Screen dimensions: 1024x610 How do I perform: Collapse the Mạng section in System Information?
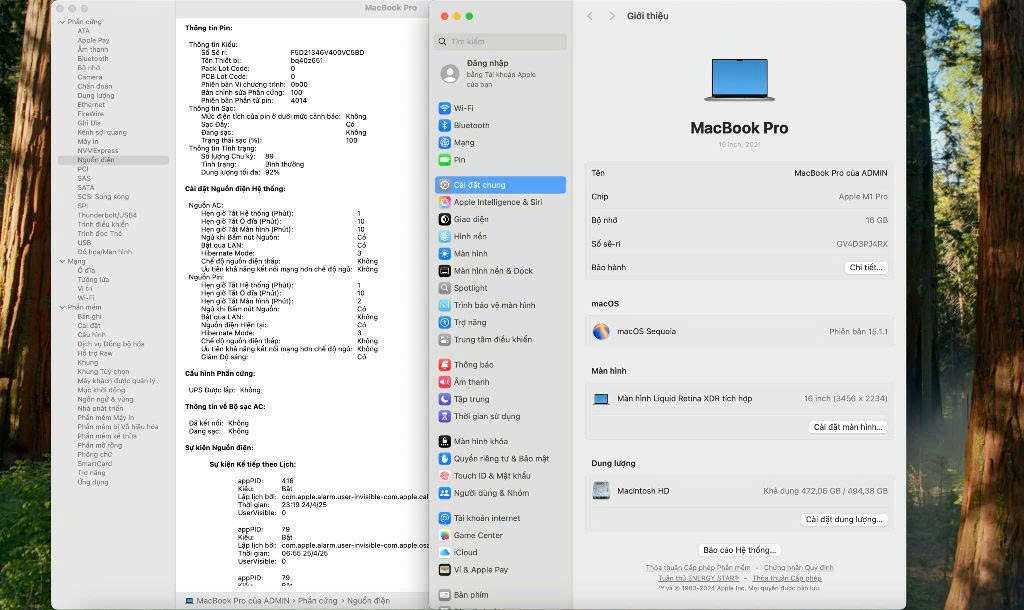tap(63, 262)
